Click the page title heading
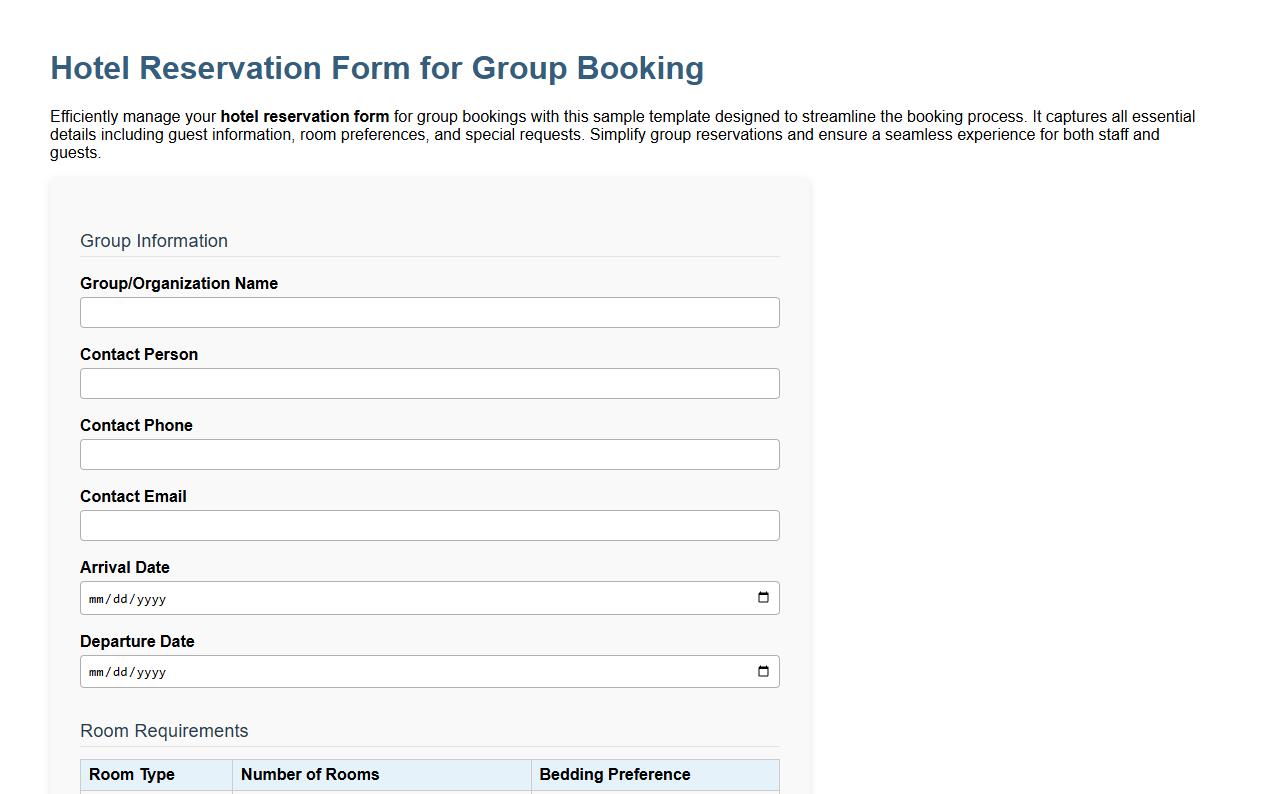This screenshot has height=794, width=1263. (376, 68)
